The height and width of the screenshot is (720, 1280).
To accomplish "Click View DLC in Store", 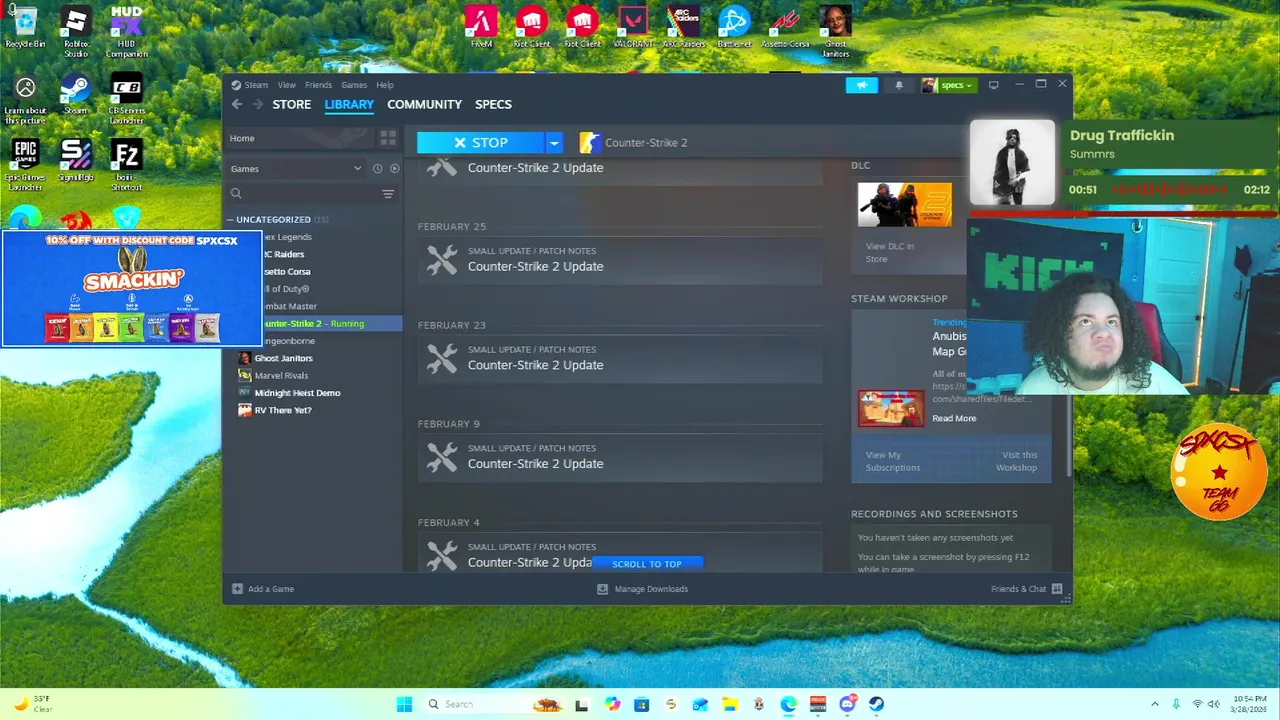I will [x=890, y=252].
